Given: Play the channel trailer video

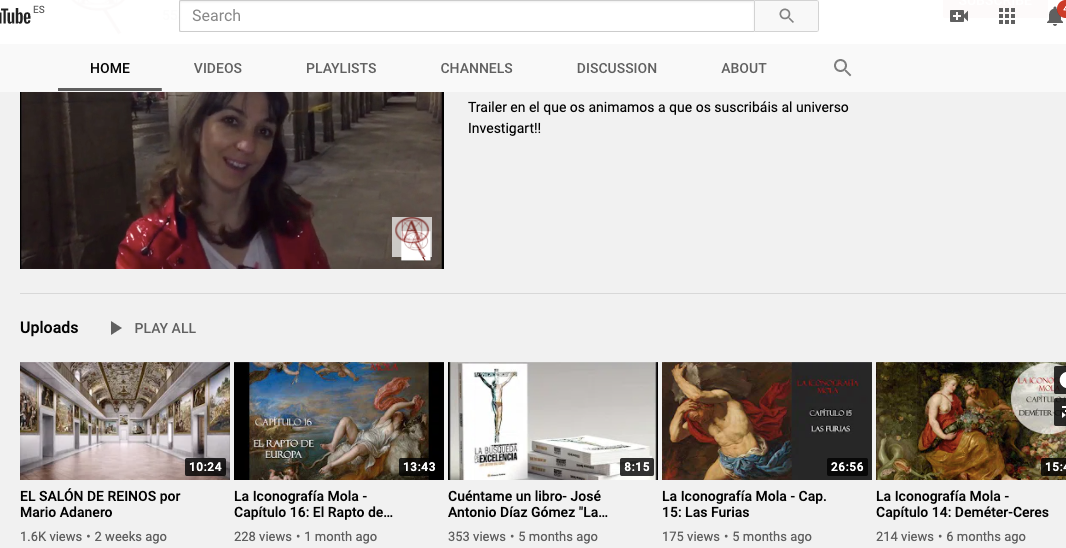Looking at the screenshot, I should (x=231, y=180).
